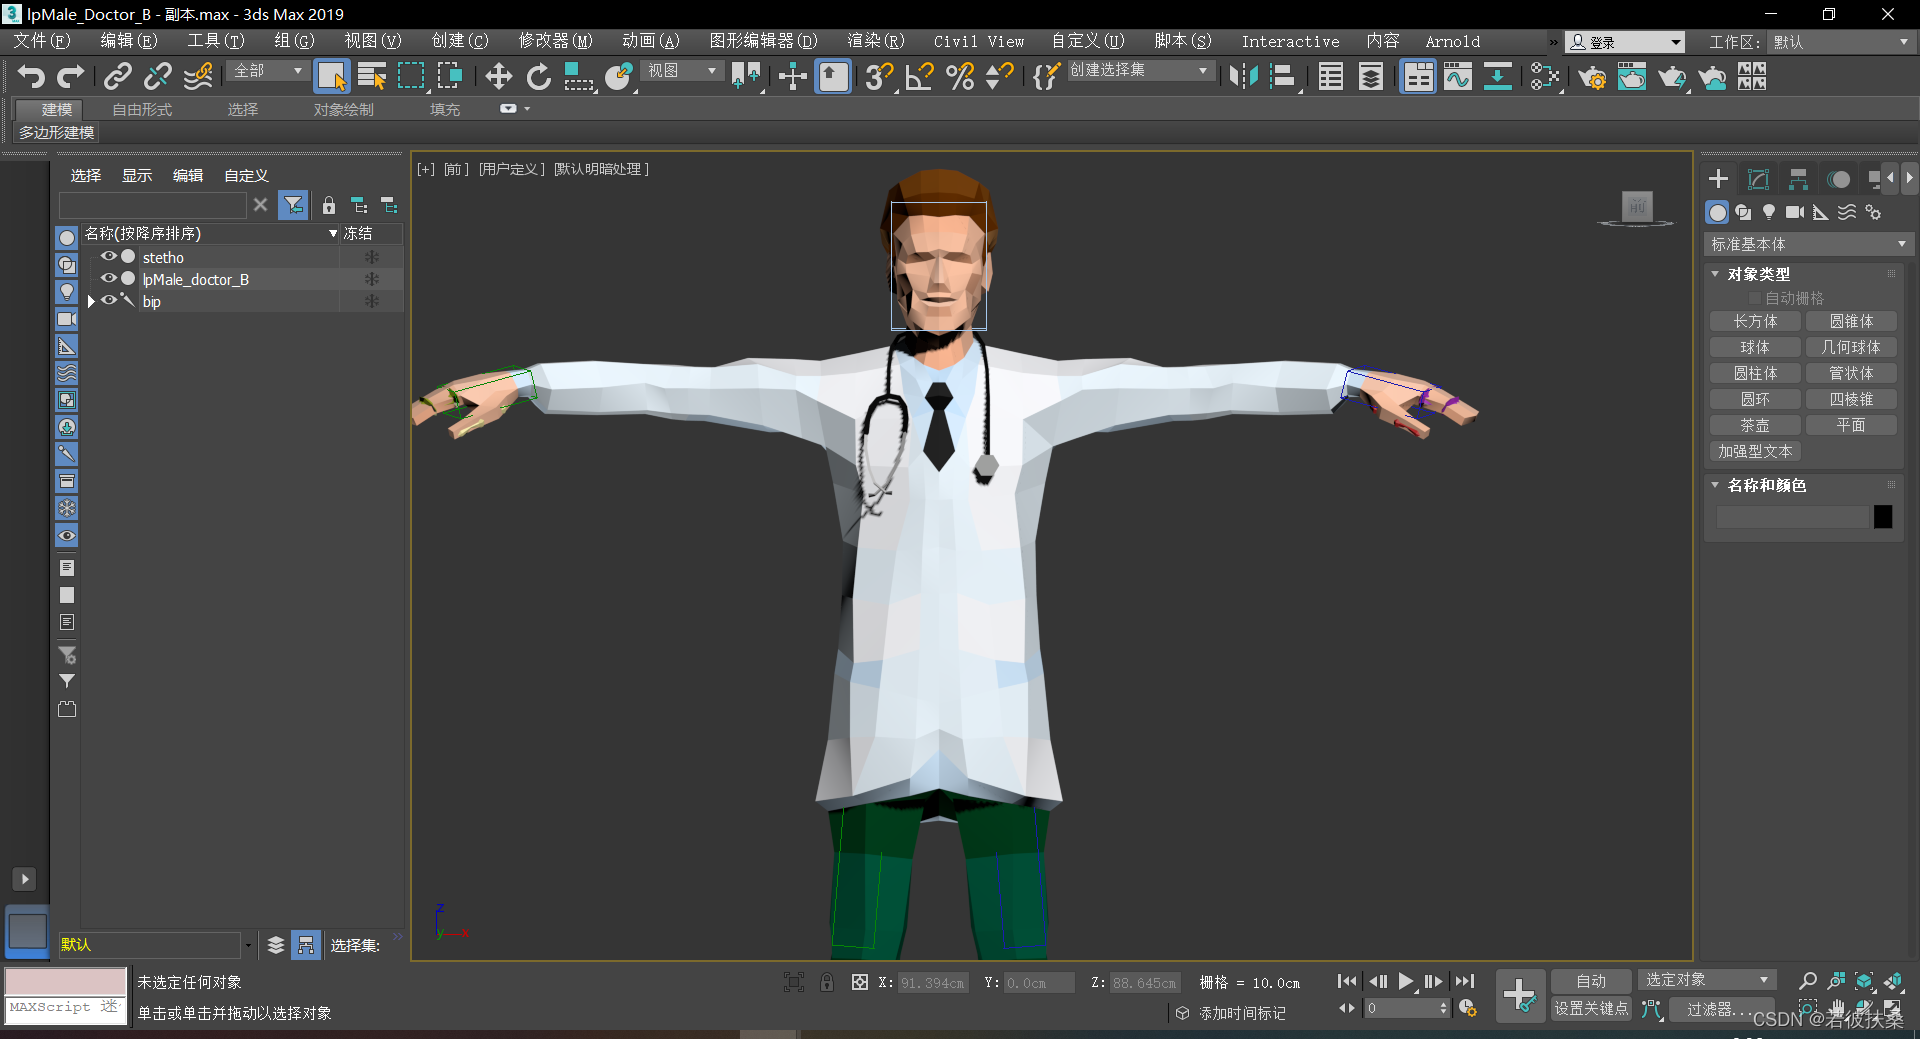Select the Cameras category icon in Create panel

[x=1795, y=212]
